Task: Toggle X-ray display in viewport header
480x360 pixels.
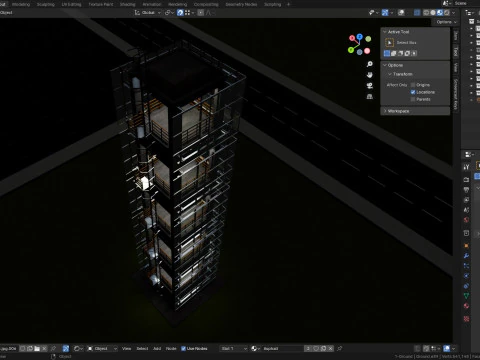Action: [417, 13]
